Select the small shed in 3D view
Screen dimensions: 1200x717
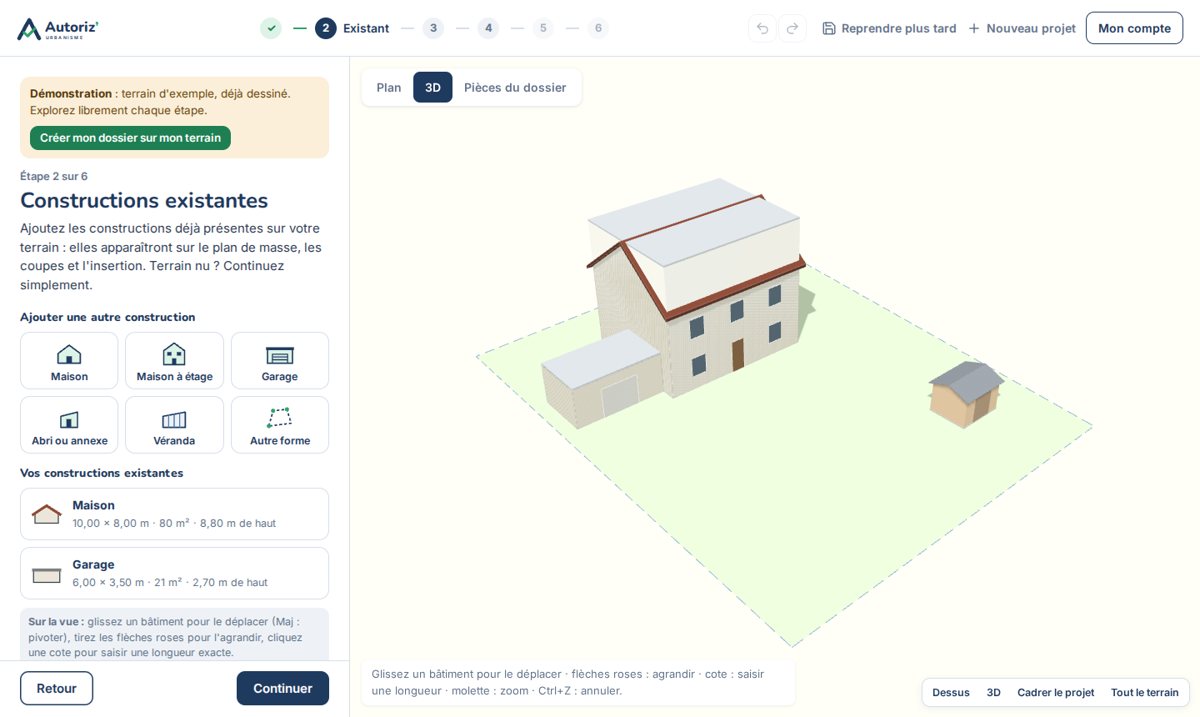click(x=966, y=394)
